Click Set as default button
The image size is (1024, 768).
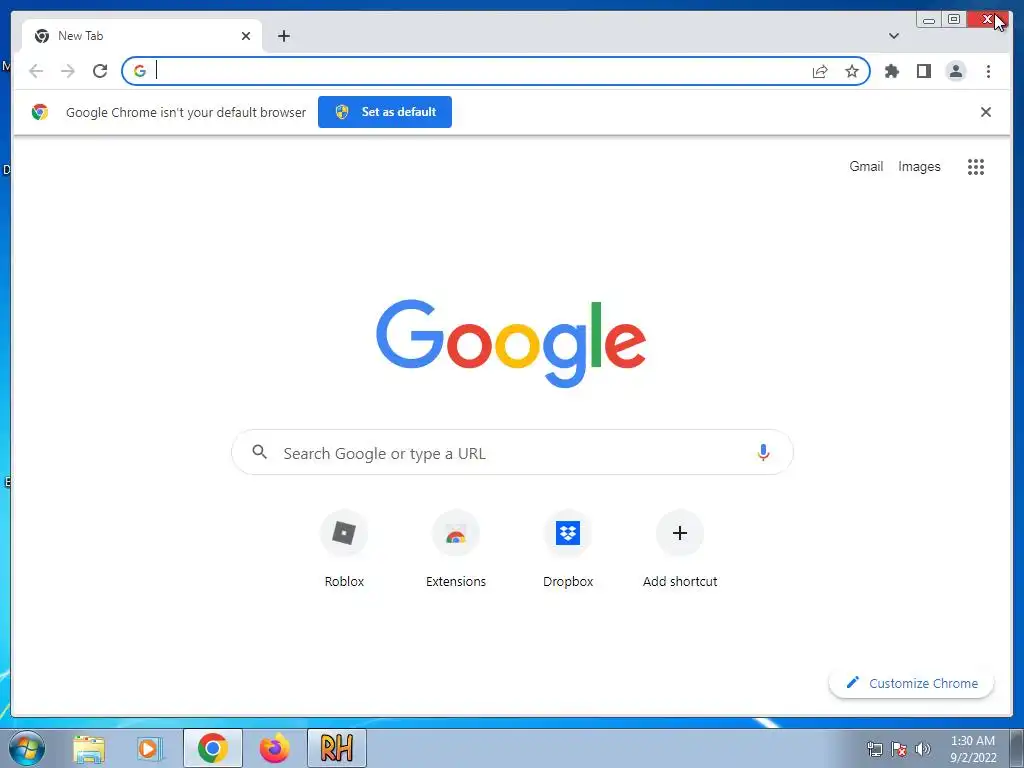pyautogui.click(x=385, y=112)
